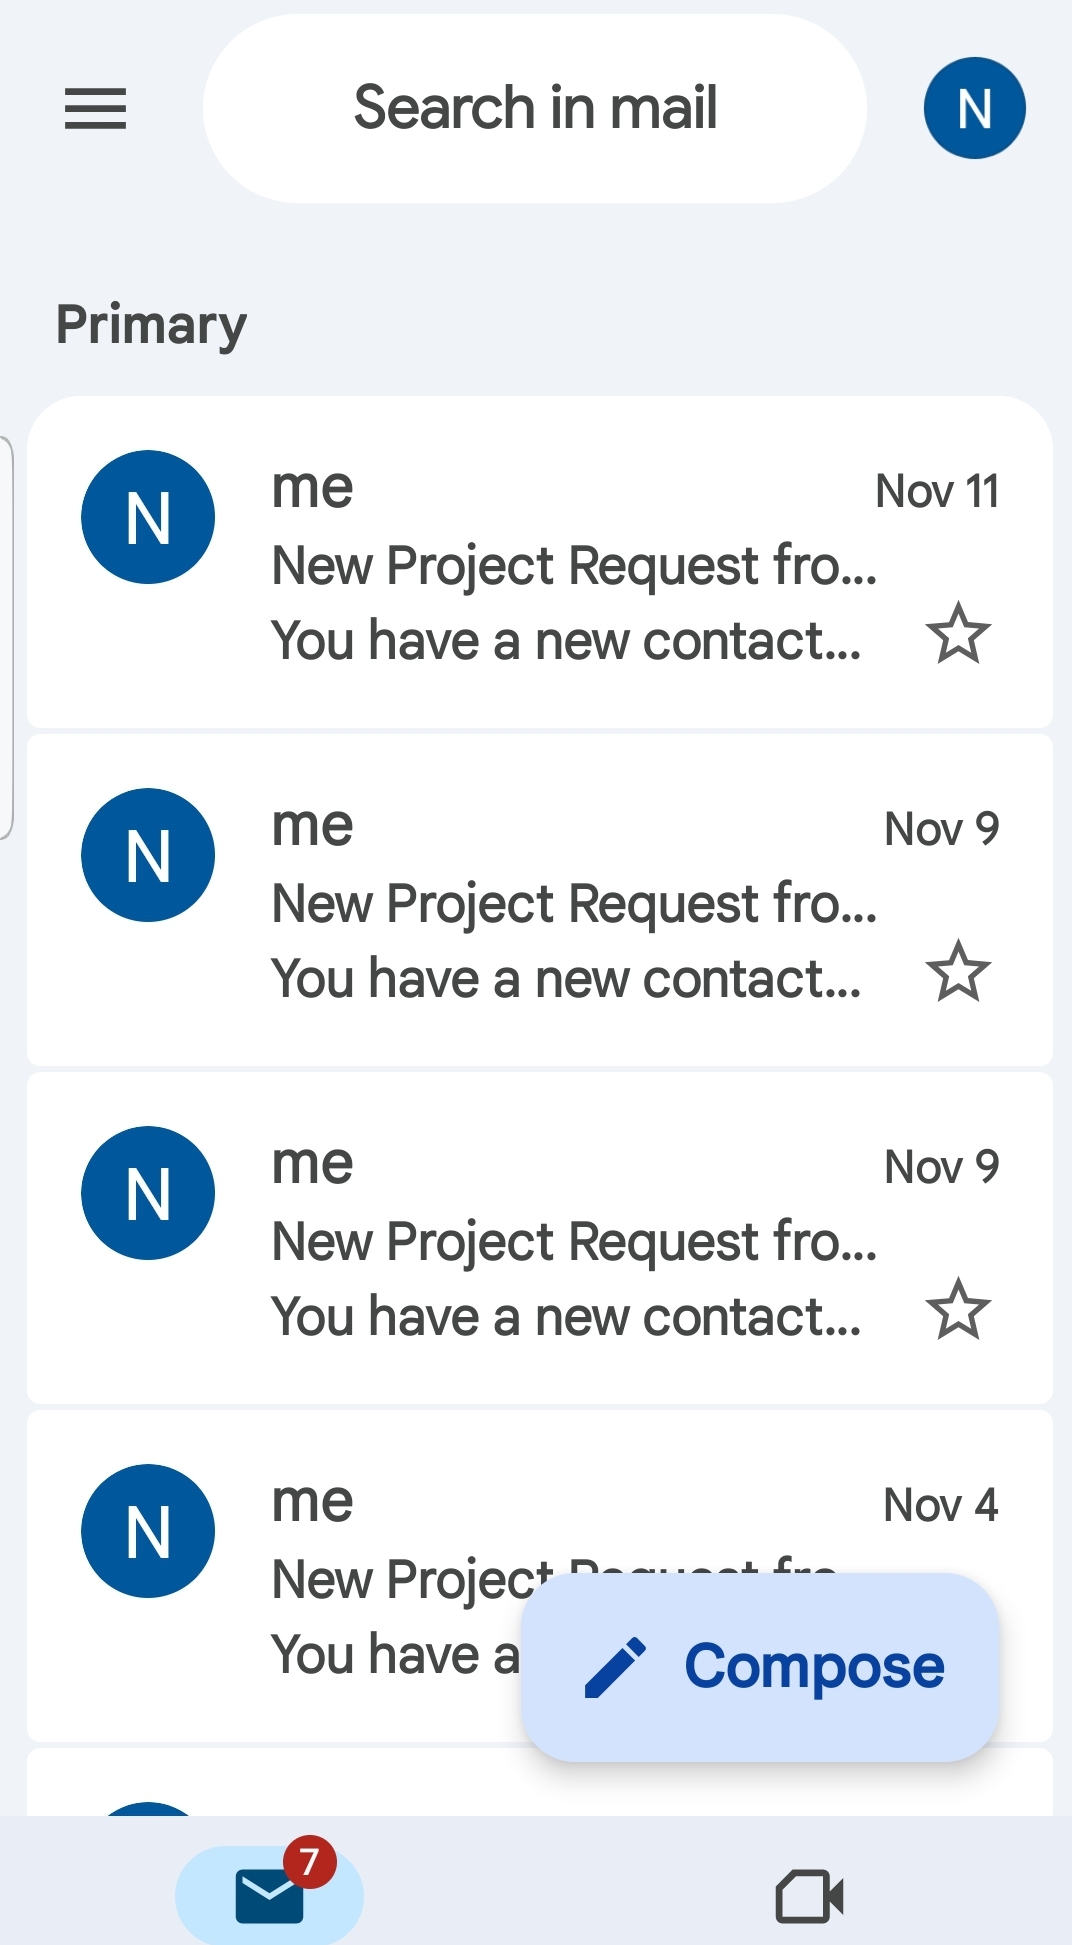Select sender avatar of second Nov 9 email

pyautogui.click(x=148, y=1193)
